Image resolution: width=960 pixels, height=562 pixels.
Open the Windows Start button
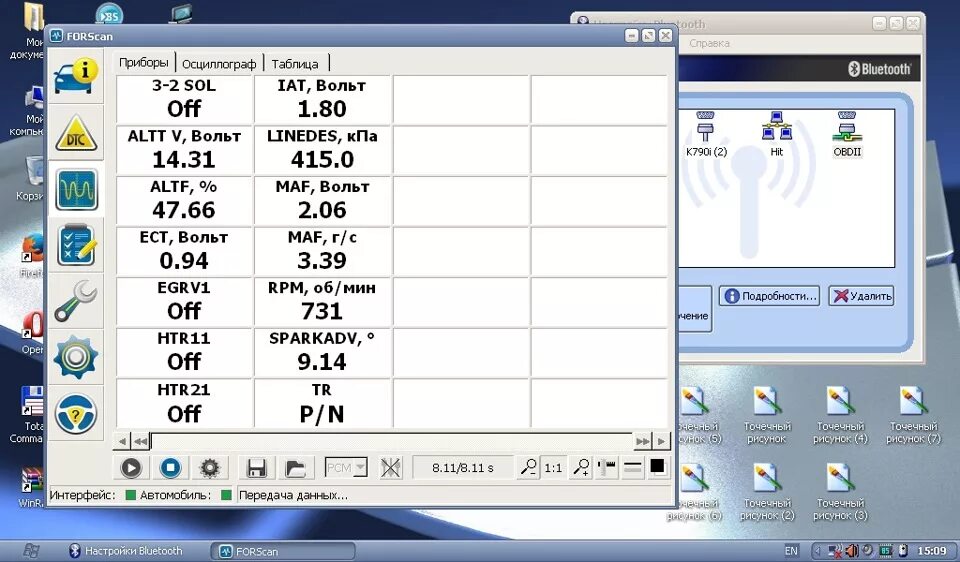click(x=31, y=550)
